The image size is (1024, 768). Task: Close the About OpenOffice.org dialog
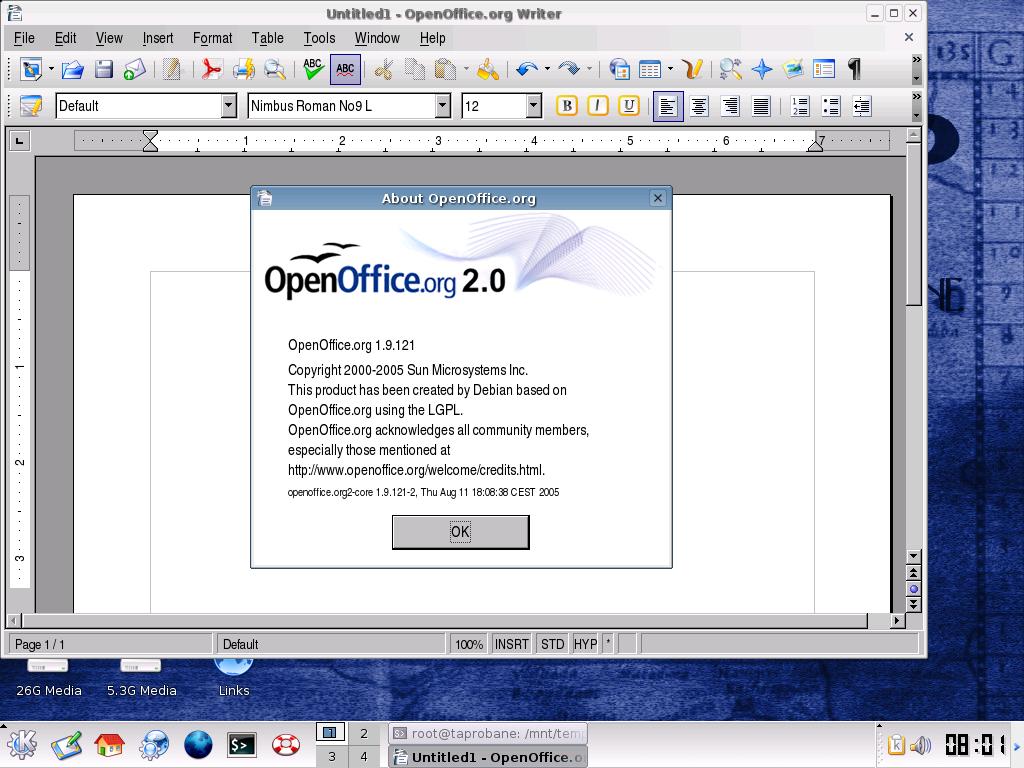click(x=658, y=198)
